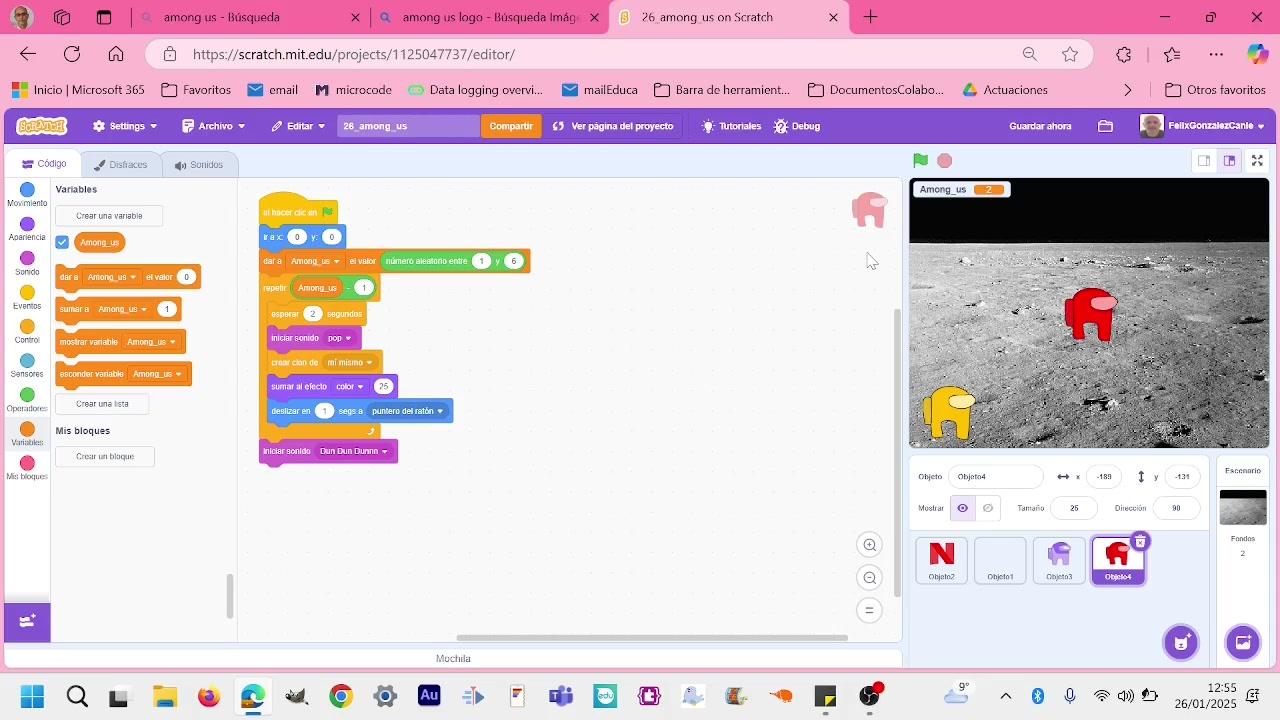Open the Archivo menu
The height and width of the screenshot is (720, 1280).
click(x=214, y=126)
